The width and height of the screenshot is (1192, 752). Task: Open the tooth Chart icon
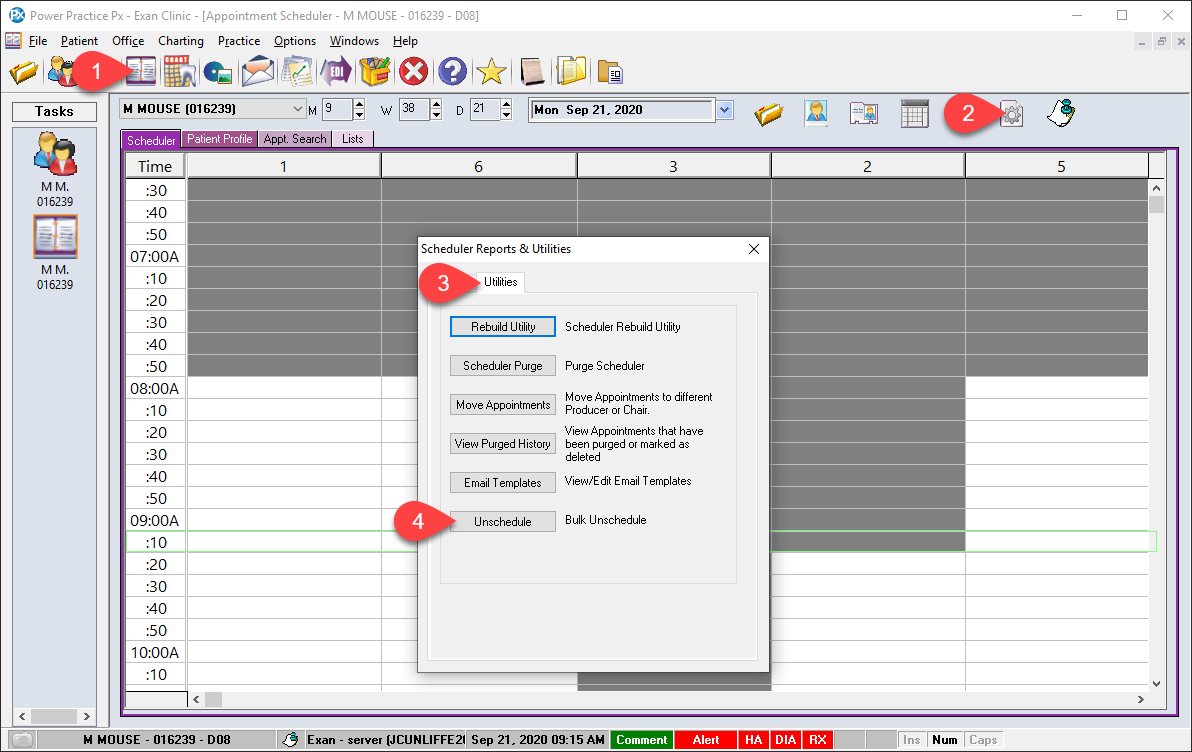pyautogui.click(x=179, y=72)
